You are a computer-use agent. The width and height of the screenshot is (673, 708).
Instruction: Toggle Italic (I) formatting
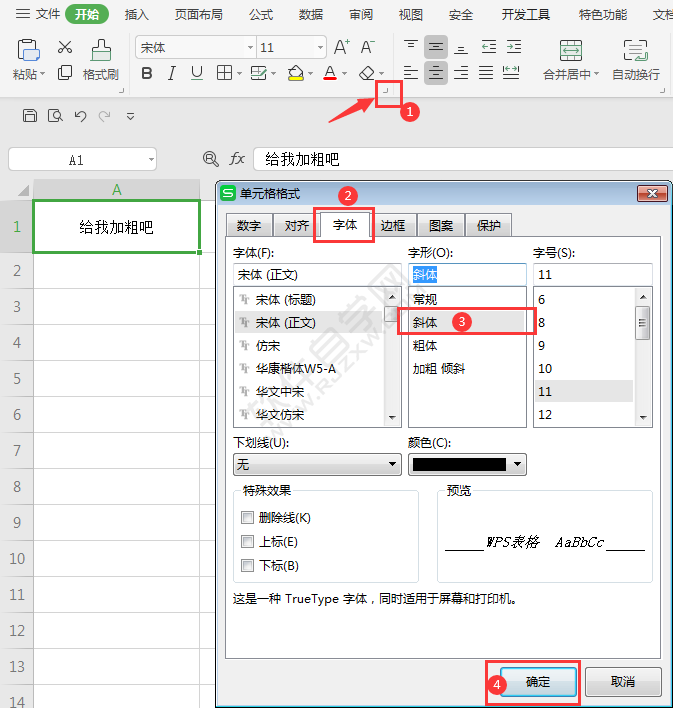[x=172, y=73]
